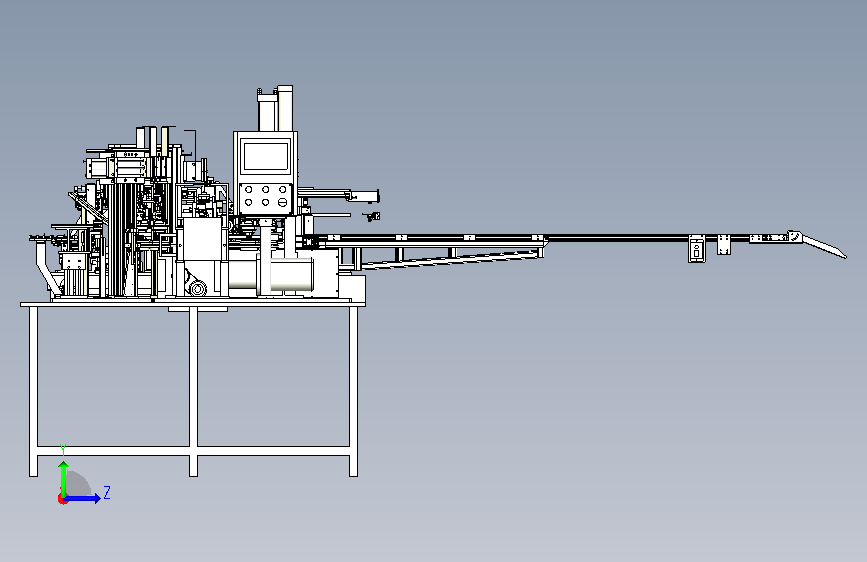This screenshot has width=867, height=562.
Task: Click the 'Z' axis label text
Action: (x=107, y=492)
